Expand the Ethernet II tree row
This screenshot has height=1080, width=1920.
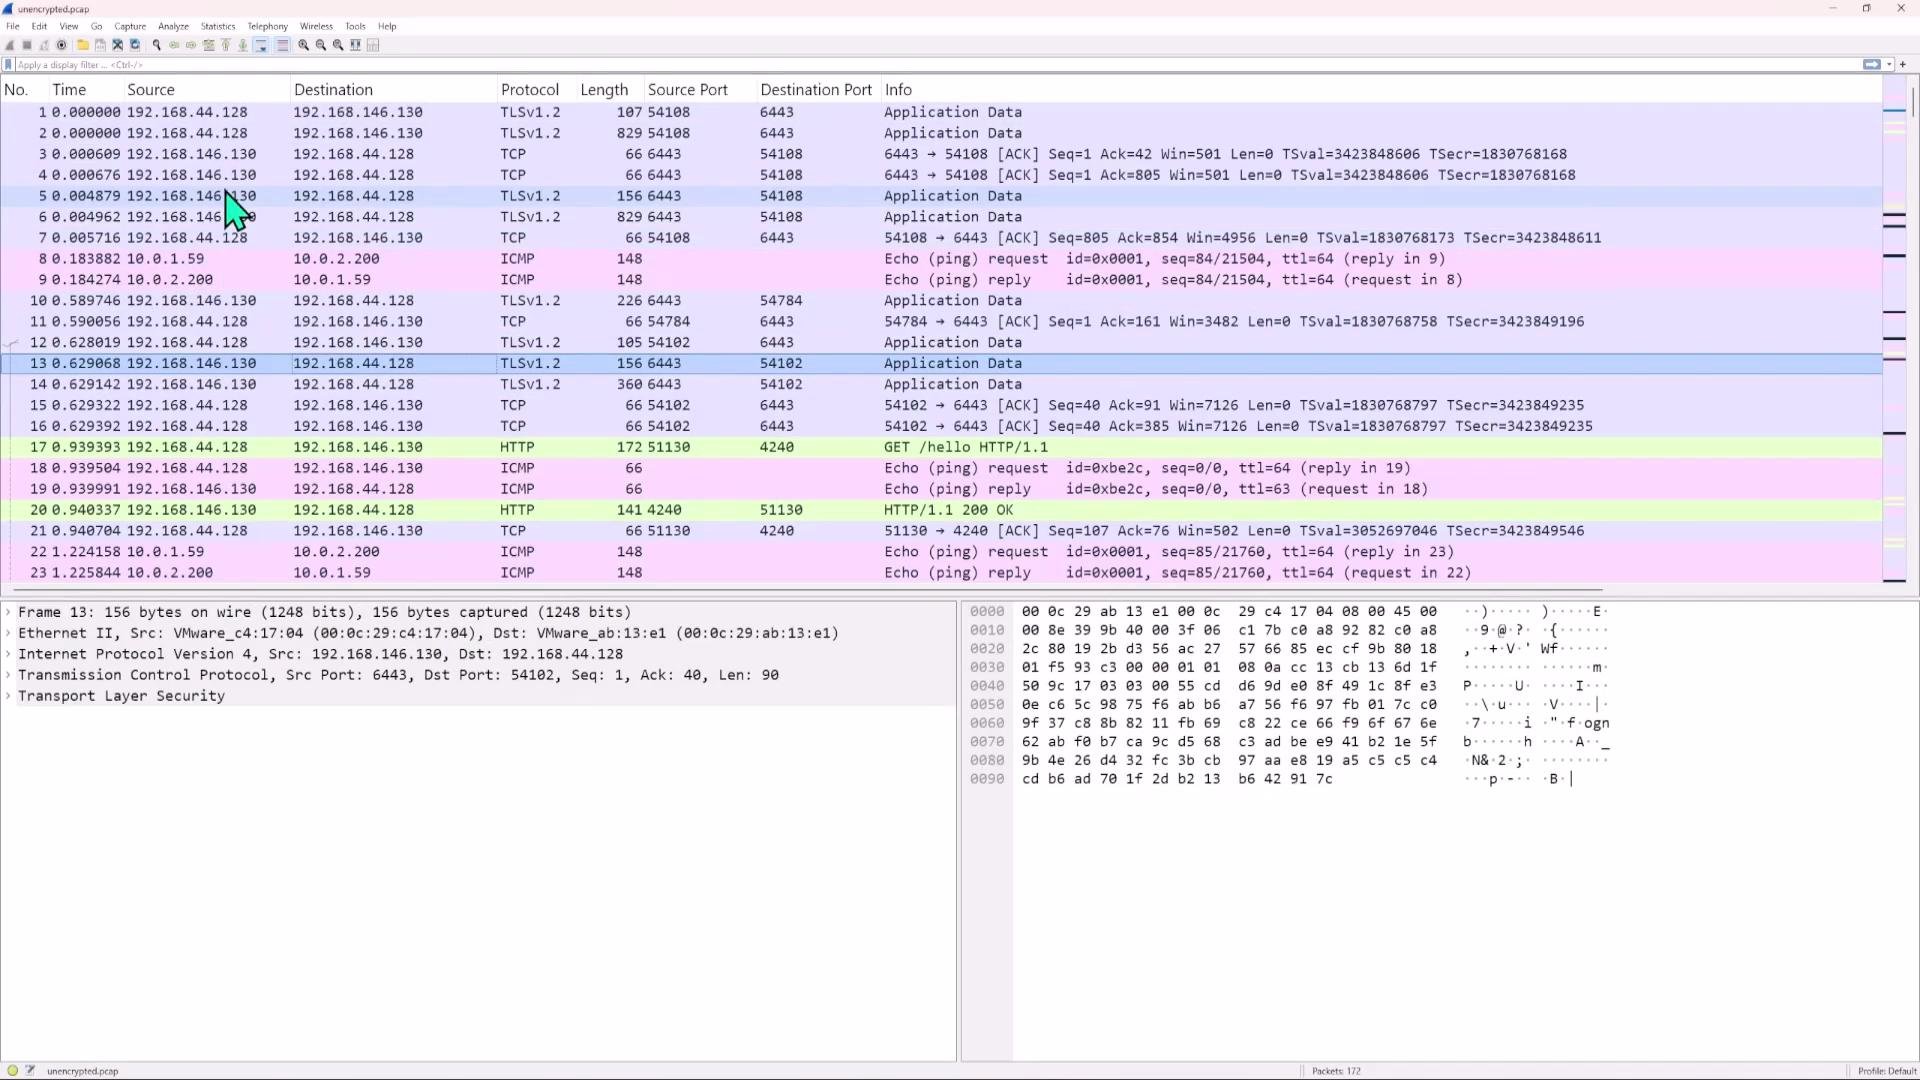tap(8, 633)
